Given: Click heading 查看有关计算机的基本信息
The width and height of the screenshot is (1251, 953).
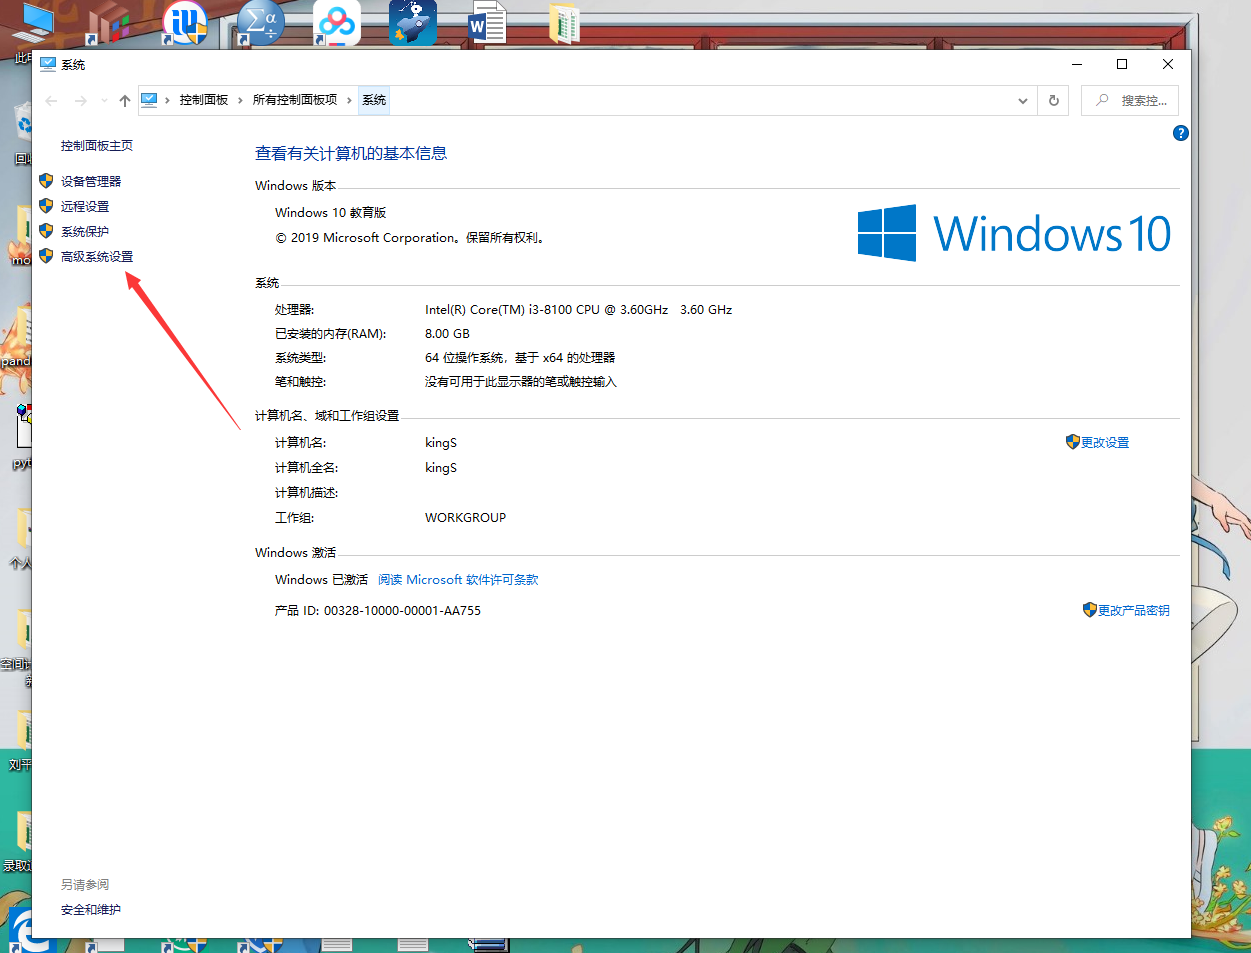Looking at the screenshot, I should [x=351, y=153].
